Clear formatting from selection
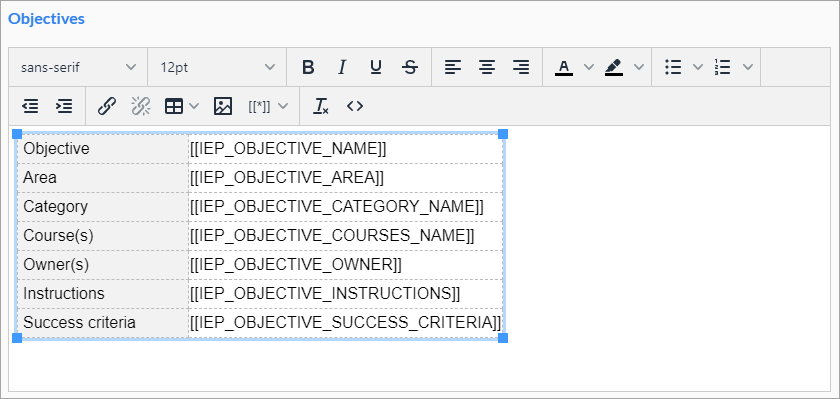The image size is (840, 399). tap(321, 107)
